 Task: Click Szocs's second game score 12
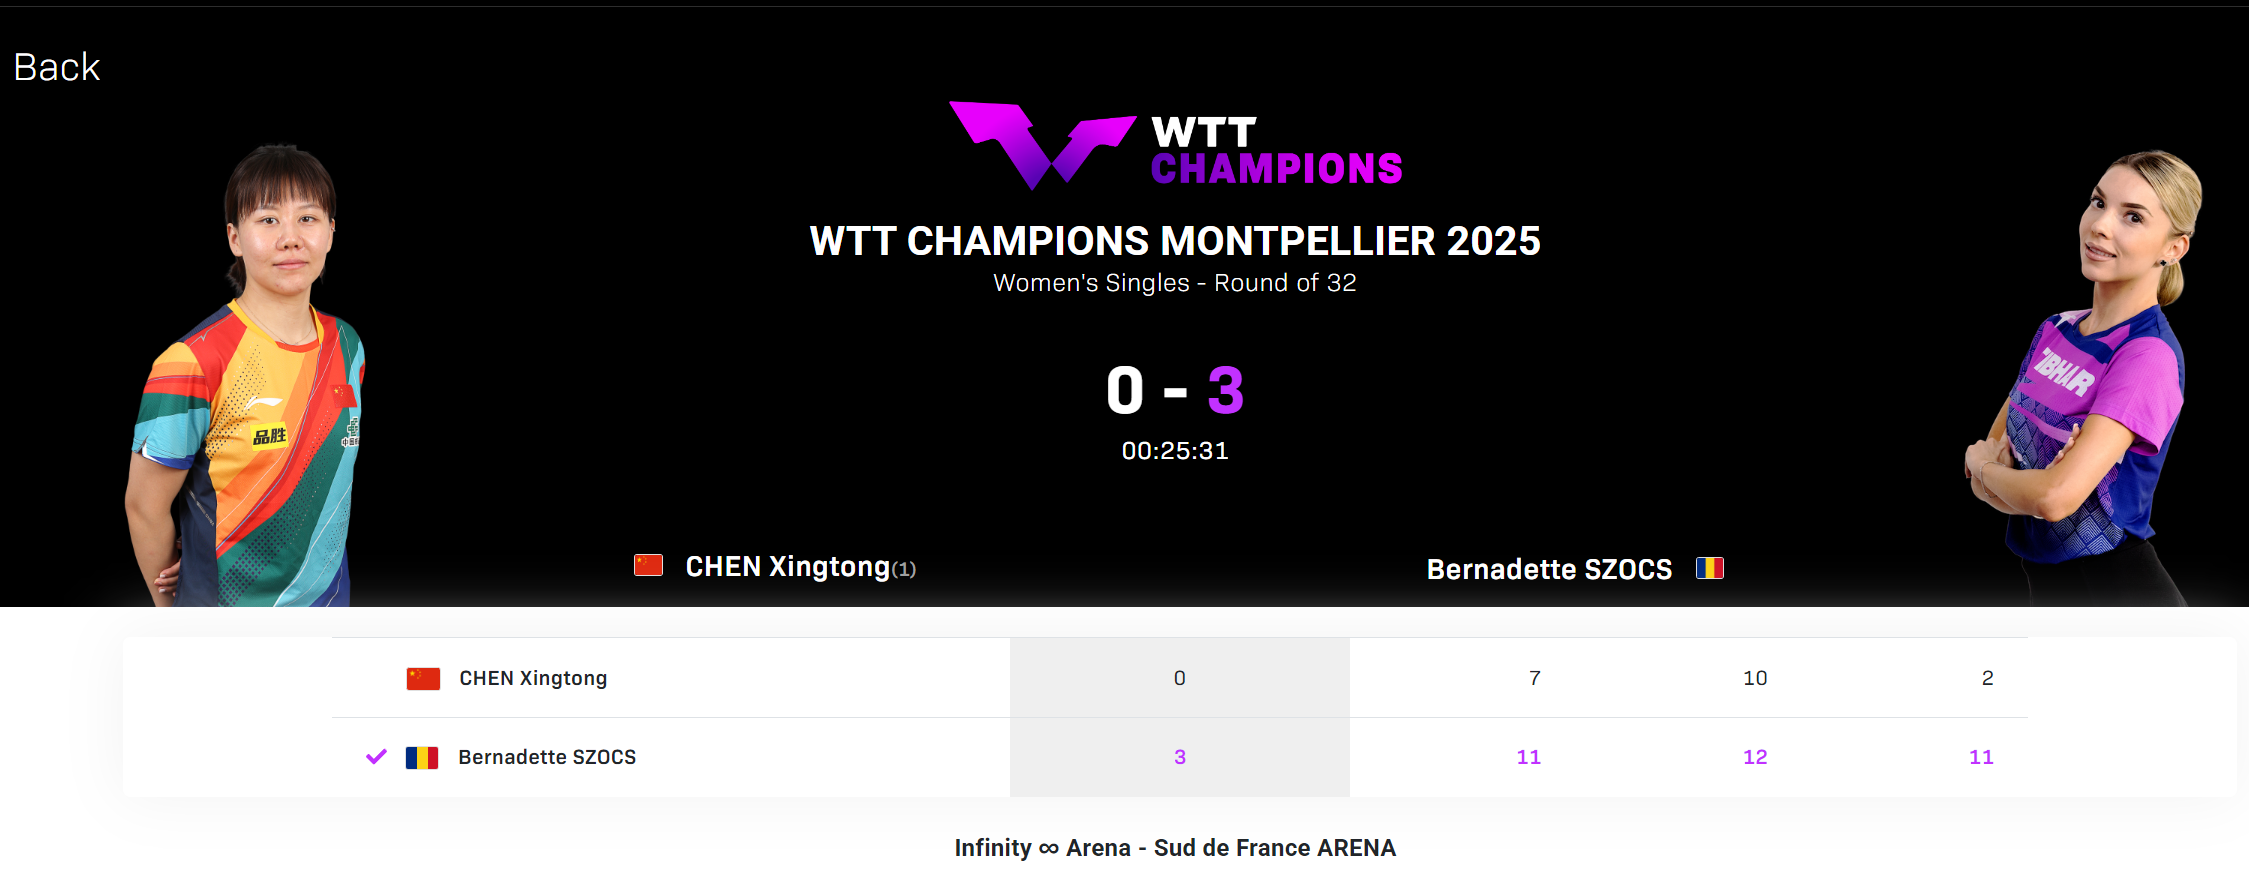click(1755, 758)
